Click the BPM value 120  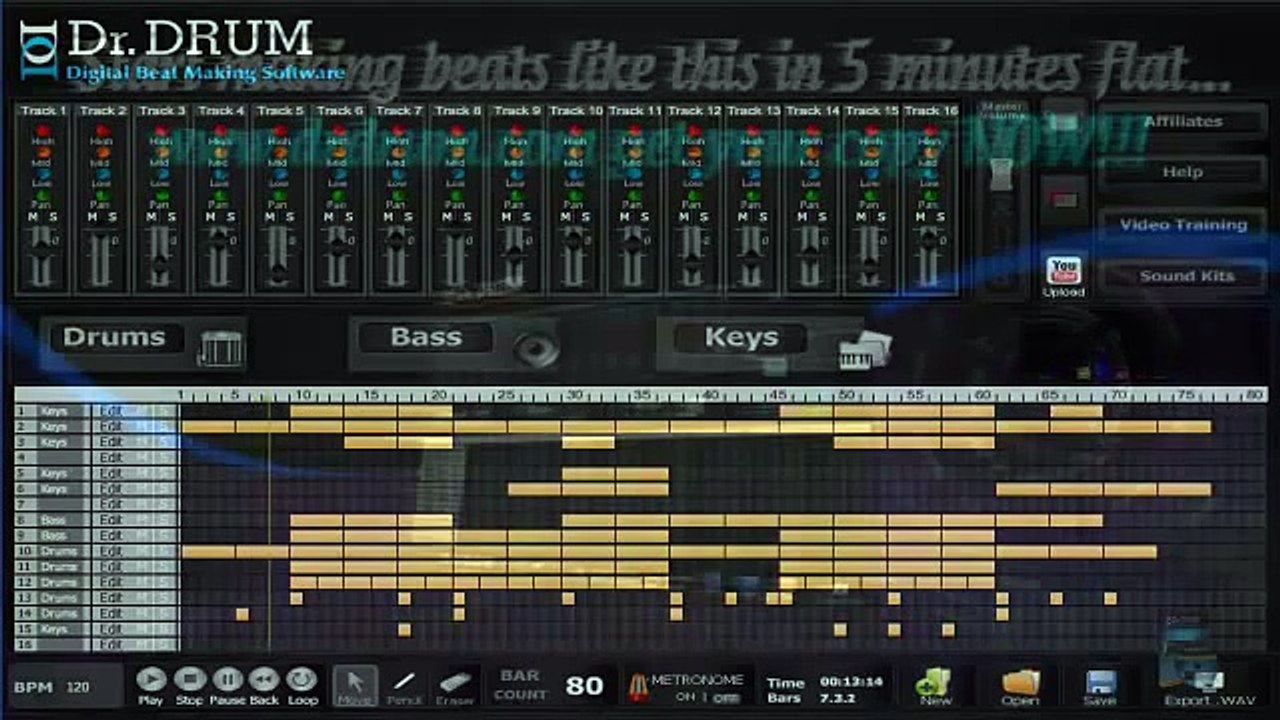coord(78,688)
